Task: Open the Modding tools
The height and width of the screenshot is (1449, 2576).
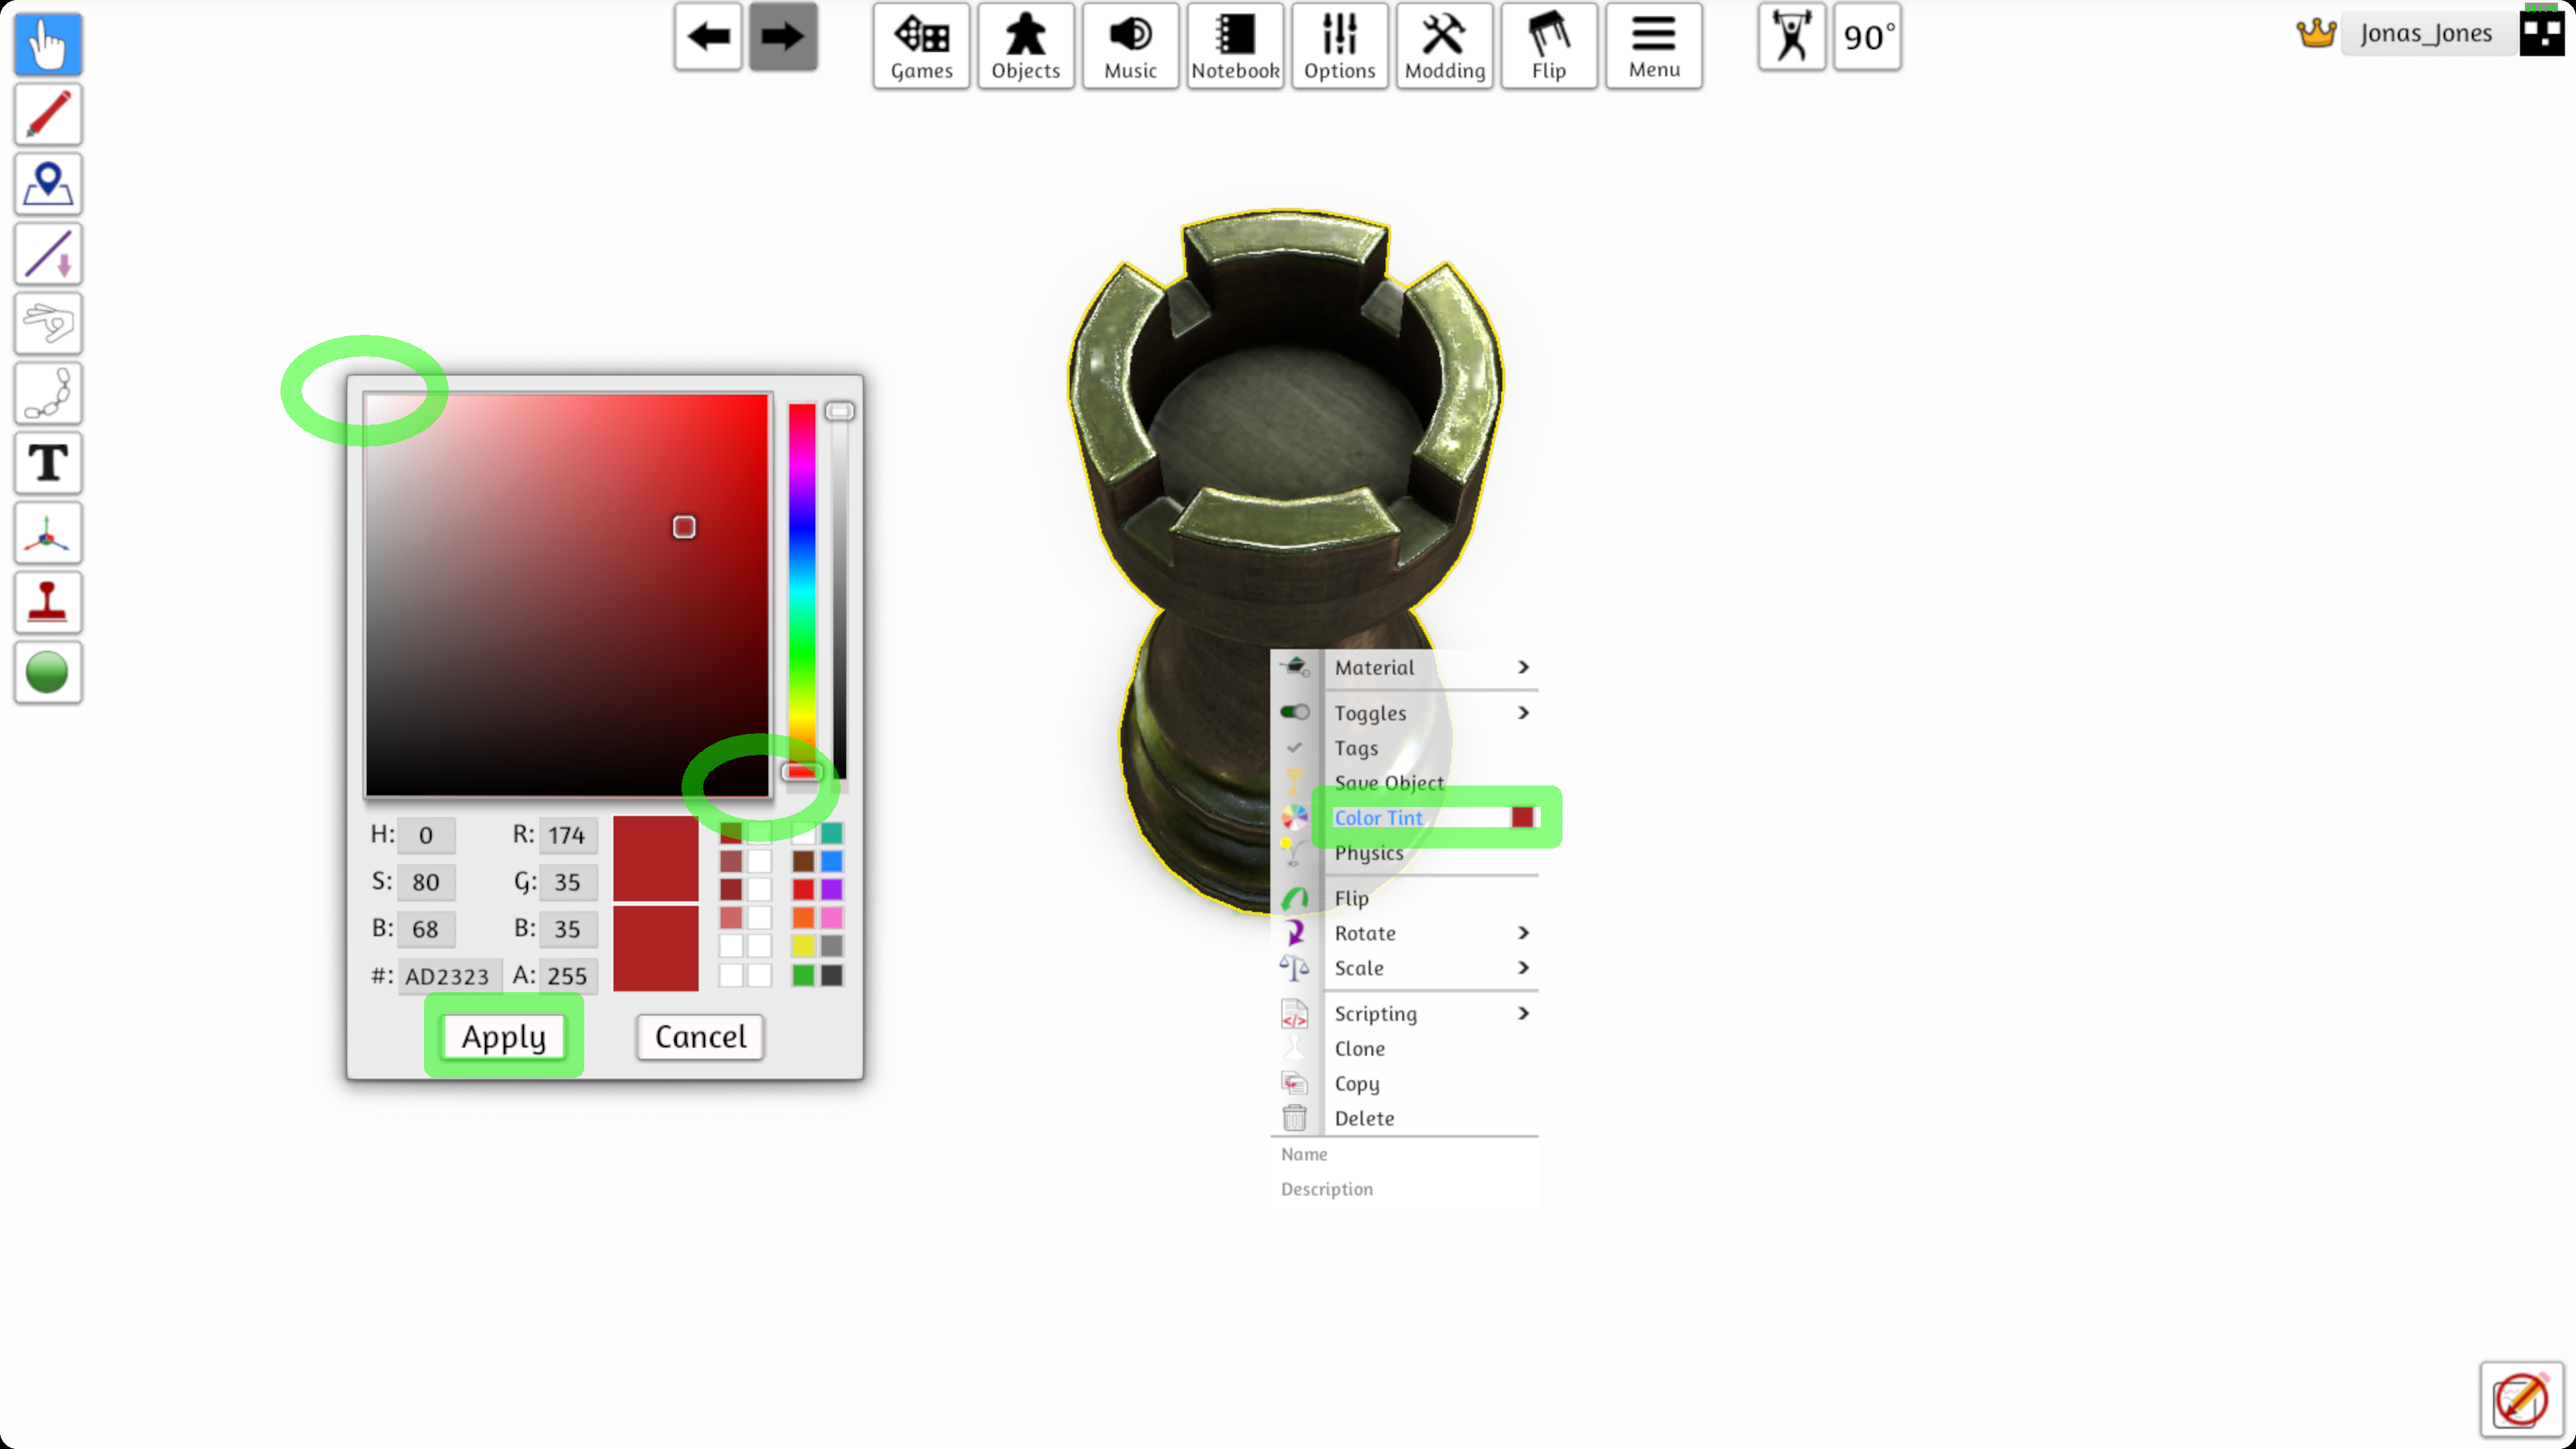Action: (1444, 45)
